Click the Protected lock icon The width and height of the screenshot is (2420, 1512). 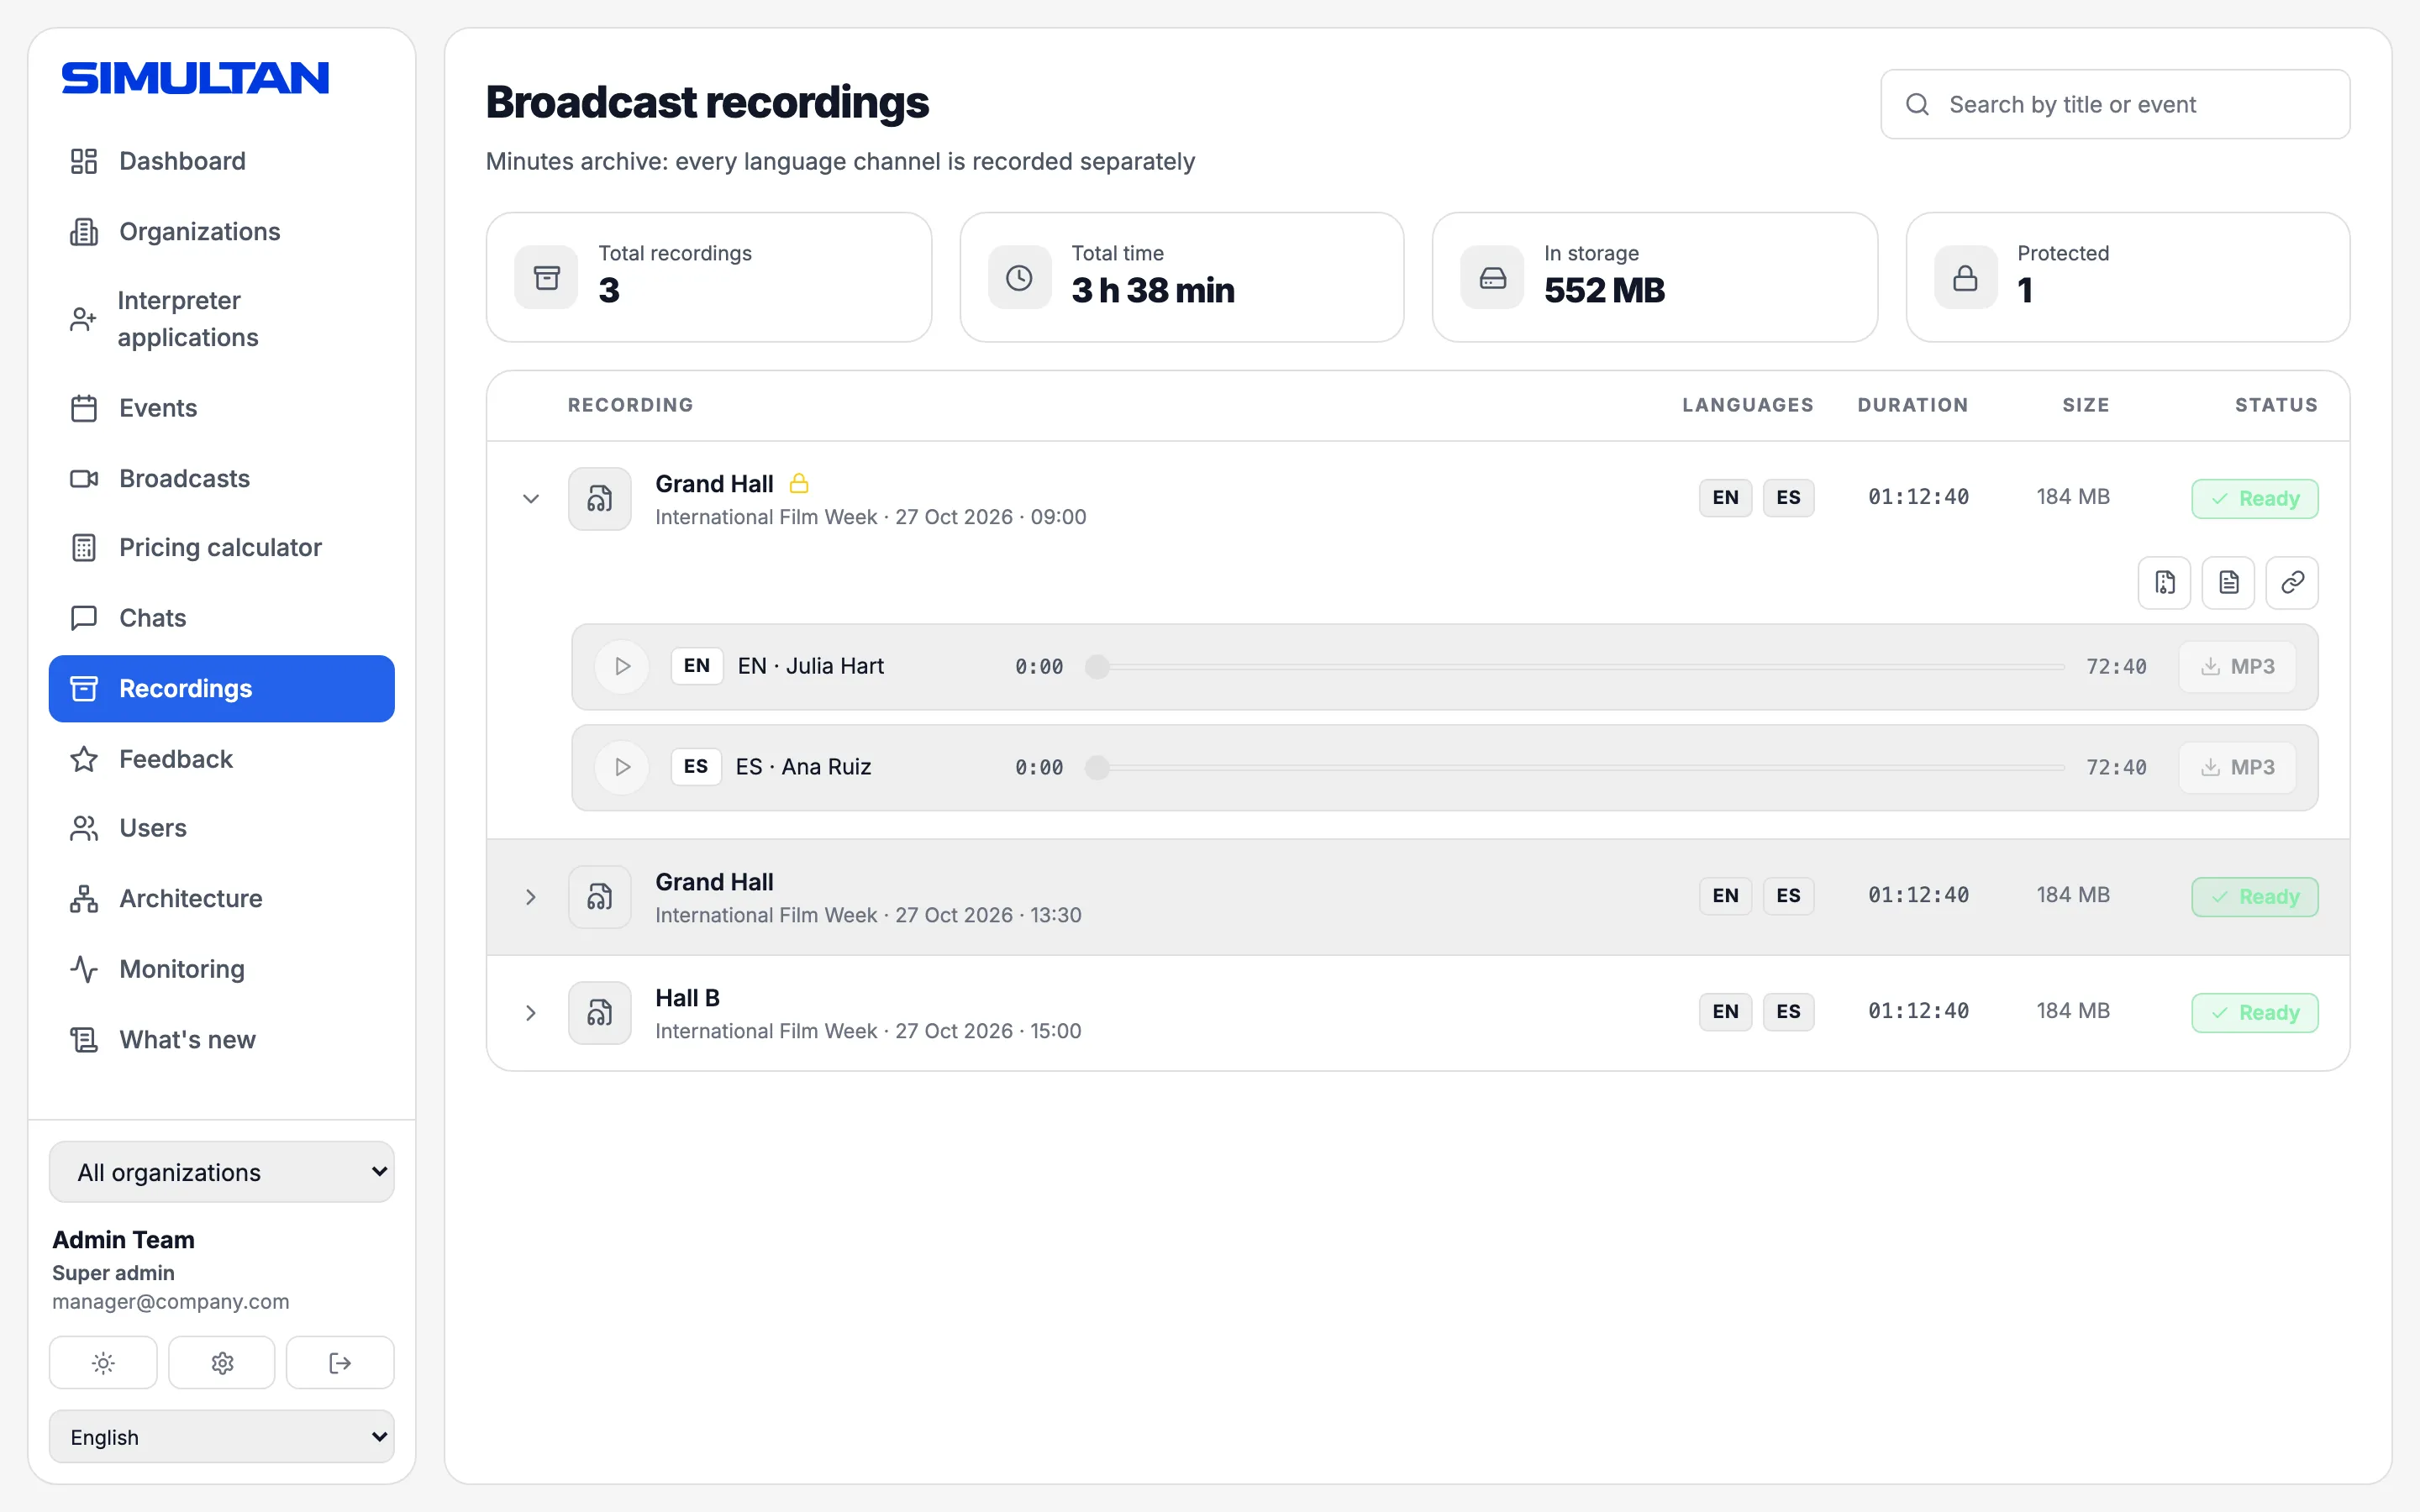(x=1965, y=277)
